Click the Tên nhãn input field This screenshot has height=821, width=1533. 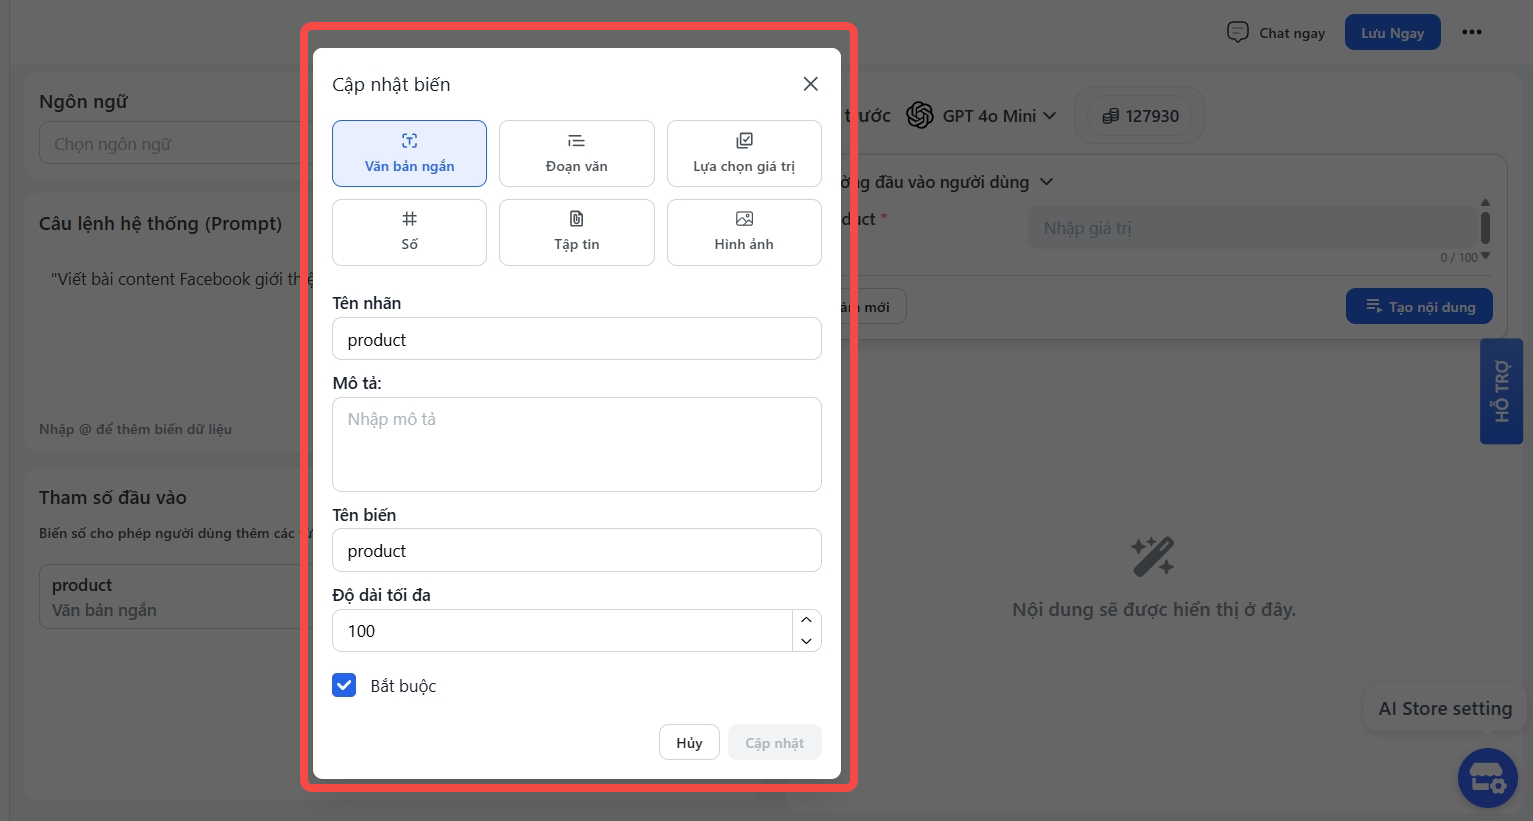coord(576,339)
